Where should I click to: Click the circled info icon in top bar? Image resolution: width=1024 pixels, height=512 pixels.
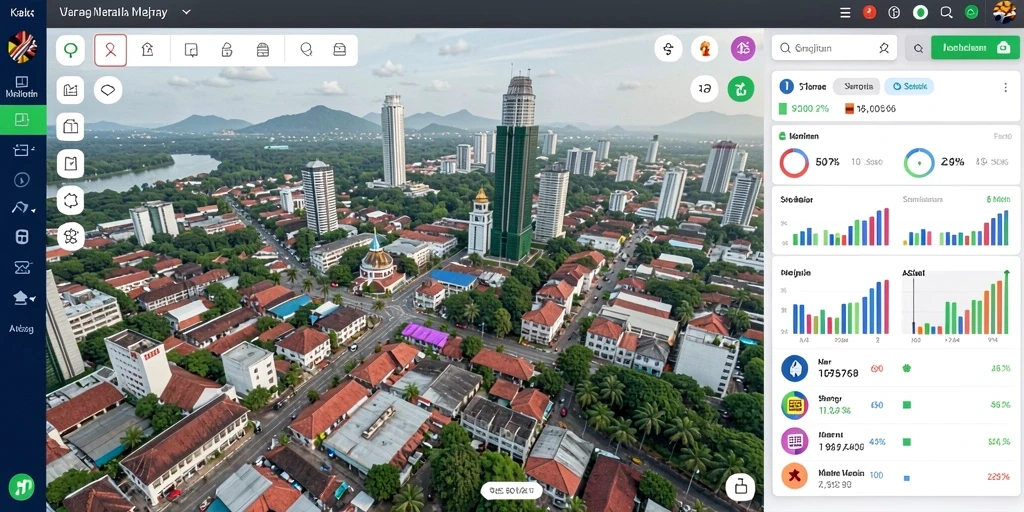point(895,12)
